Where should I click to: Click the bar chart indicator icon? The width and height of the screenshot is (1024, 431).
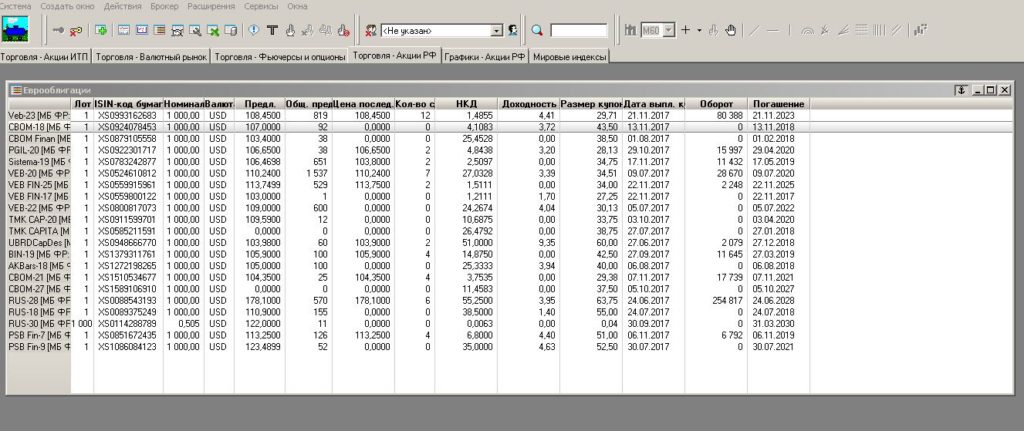coord(921,29)
